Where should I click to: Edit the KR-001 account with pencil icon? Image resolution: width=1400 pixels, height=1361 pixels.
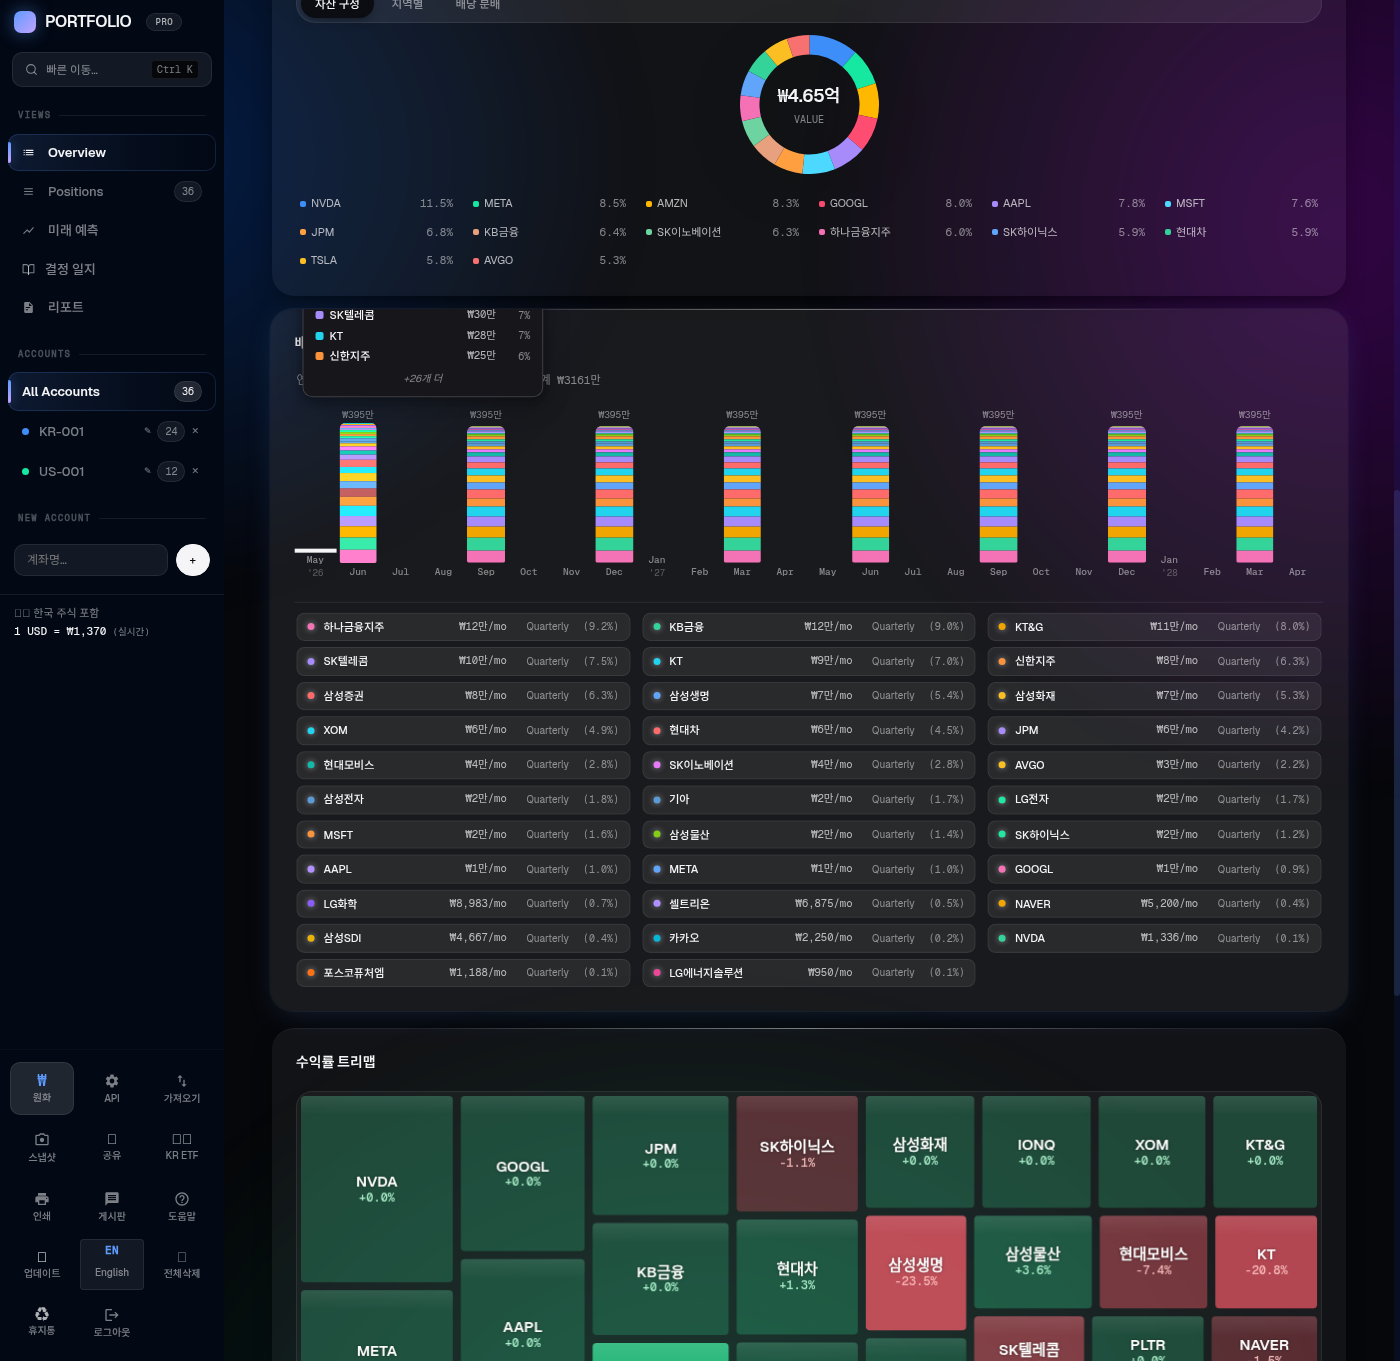pyautogui.click(x=147, y=431)
